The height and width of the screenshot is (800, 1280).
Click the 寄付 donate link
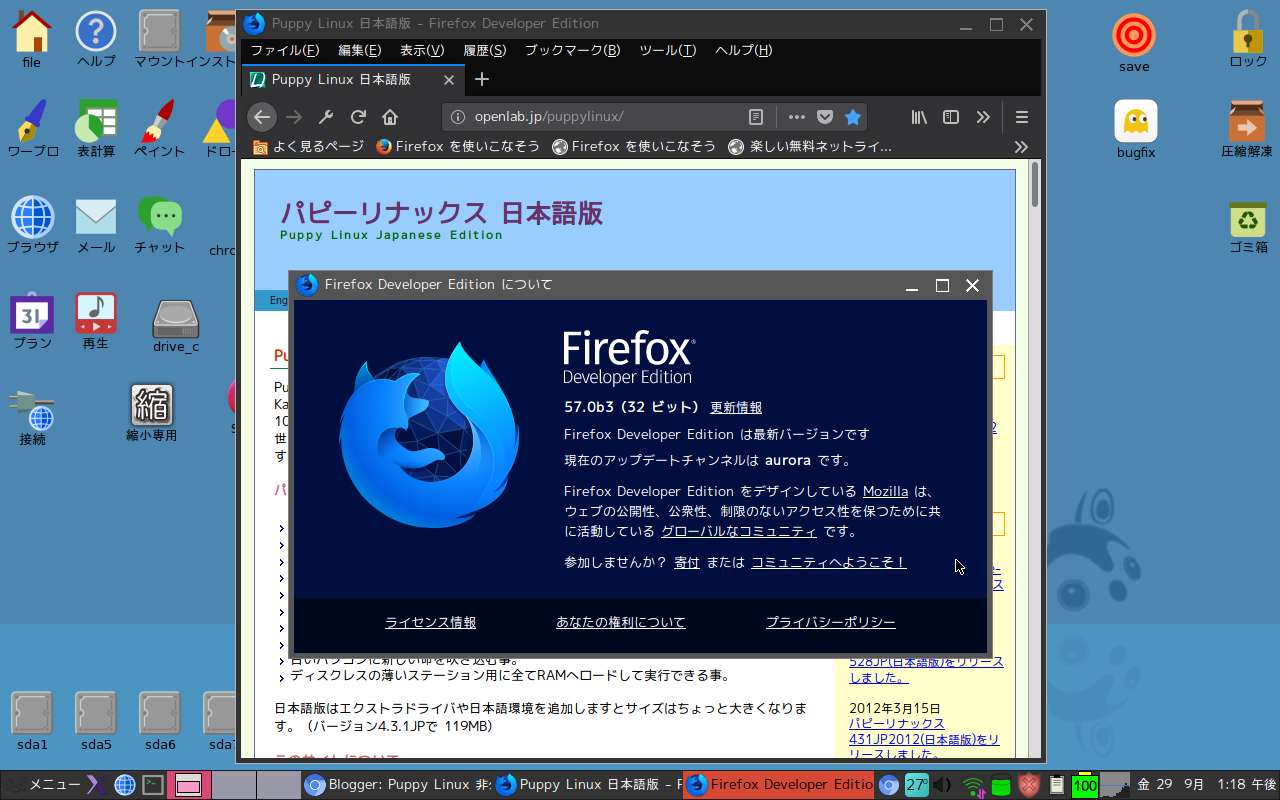coord(687,562)
